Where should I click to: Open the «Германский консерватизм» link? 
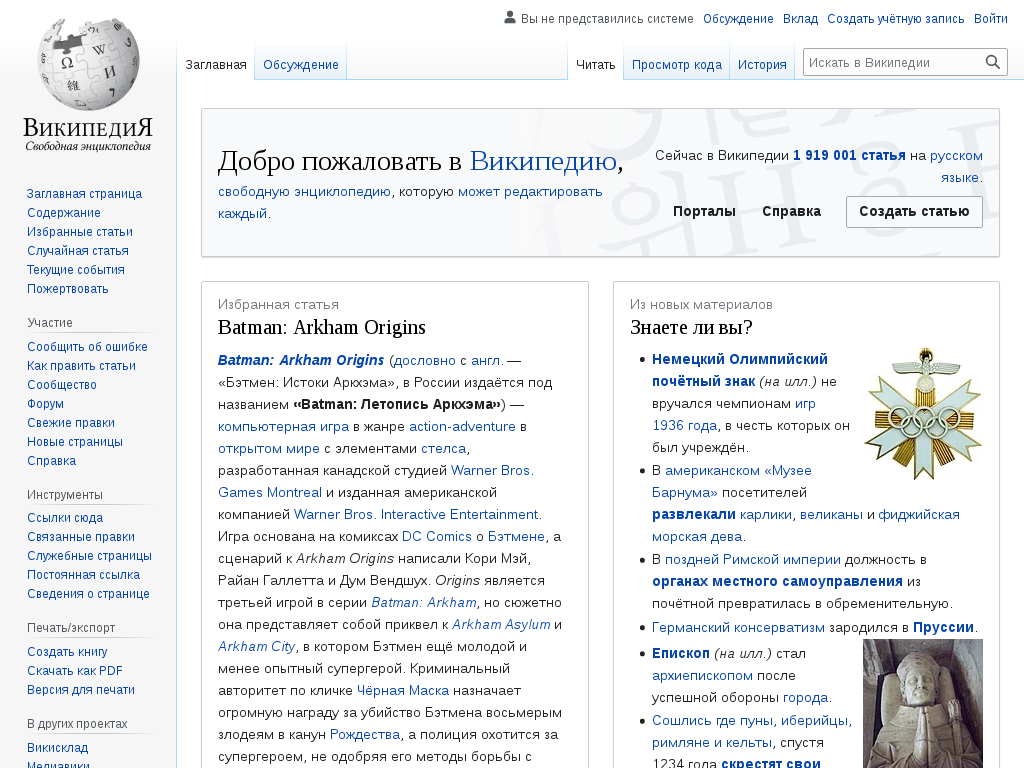pyautogui.click(x=738, y=628)
